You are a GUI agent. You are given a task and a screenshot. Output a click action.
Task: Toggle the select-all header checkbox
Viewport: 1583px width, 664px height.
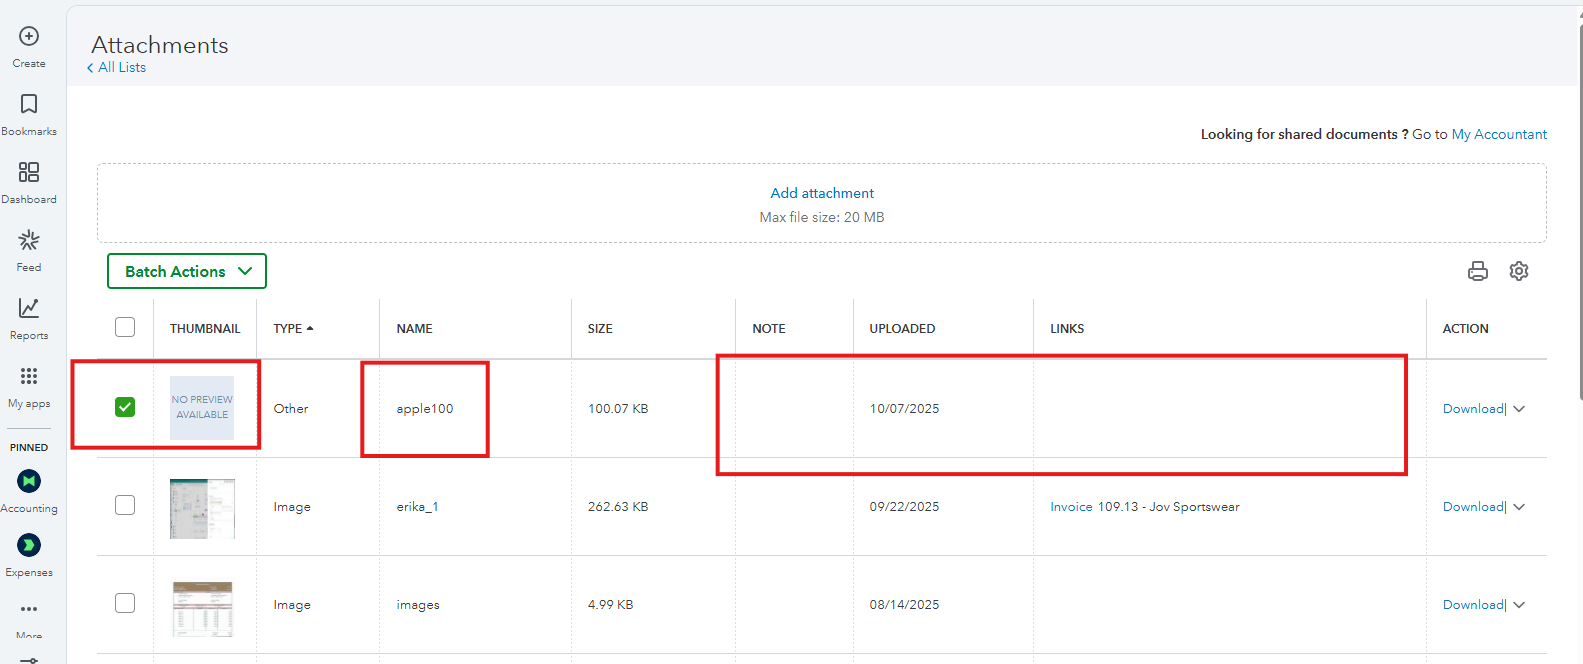pos(125,327)
